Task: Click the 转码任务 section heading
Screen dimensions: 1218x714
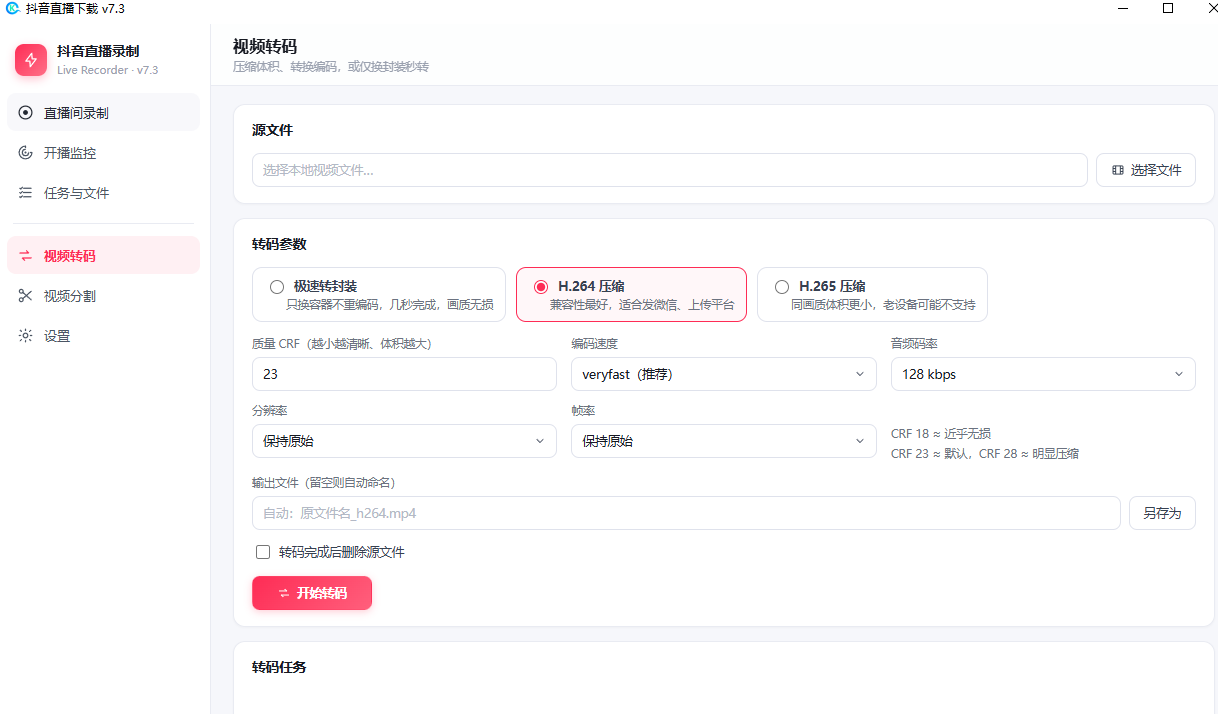Action: 279,667
